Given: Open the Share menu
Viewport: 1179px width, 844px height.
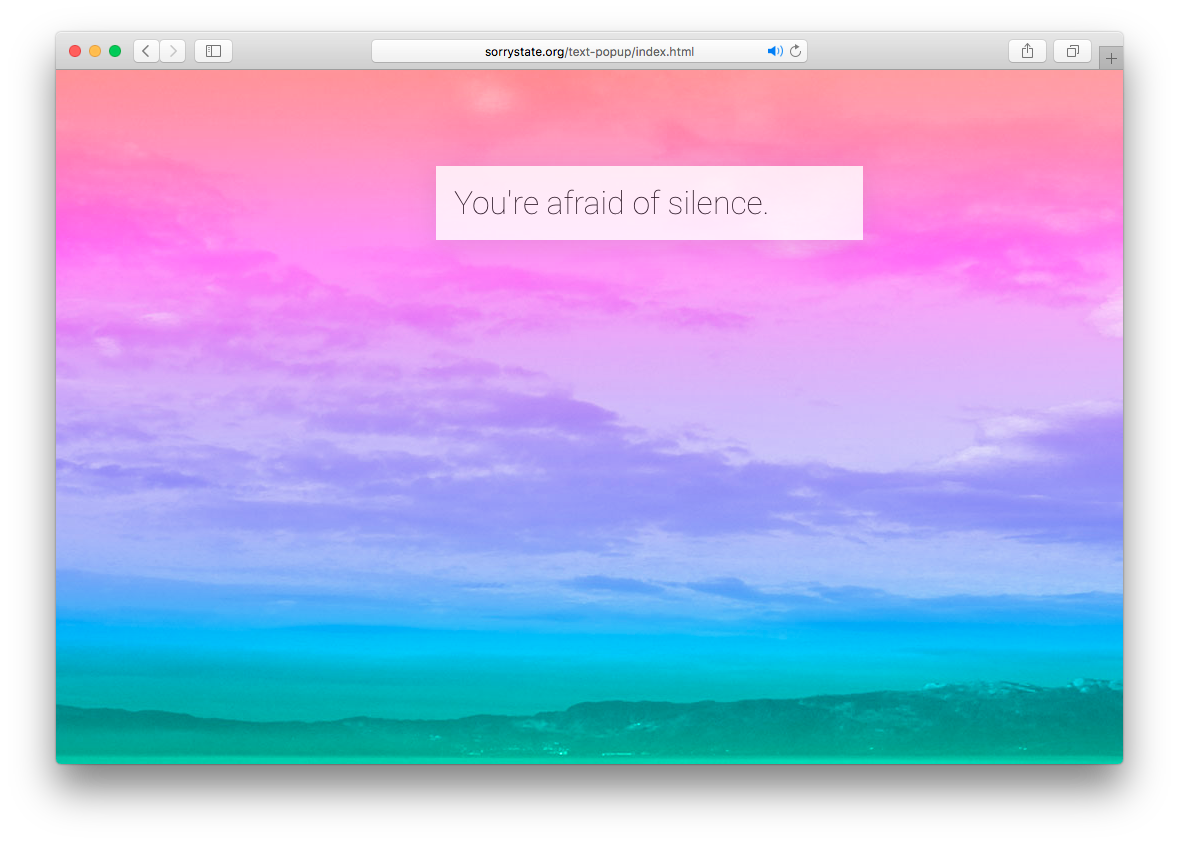Looking at the screenshot, I should 1027,51.
